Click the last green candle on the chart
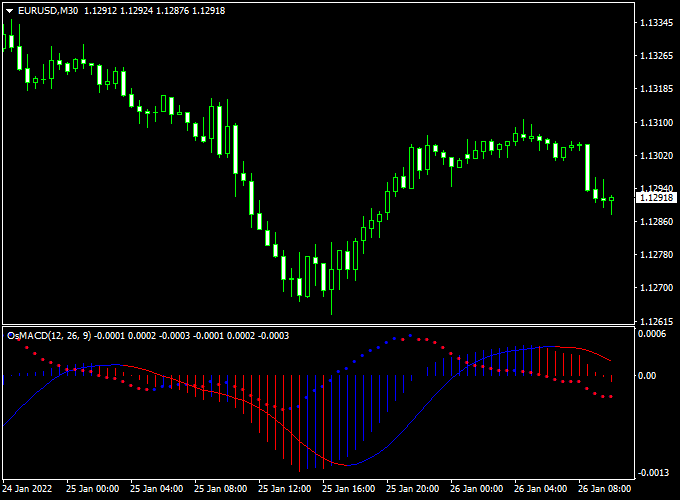680x500 pixels. click(x=611, y=200)
